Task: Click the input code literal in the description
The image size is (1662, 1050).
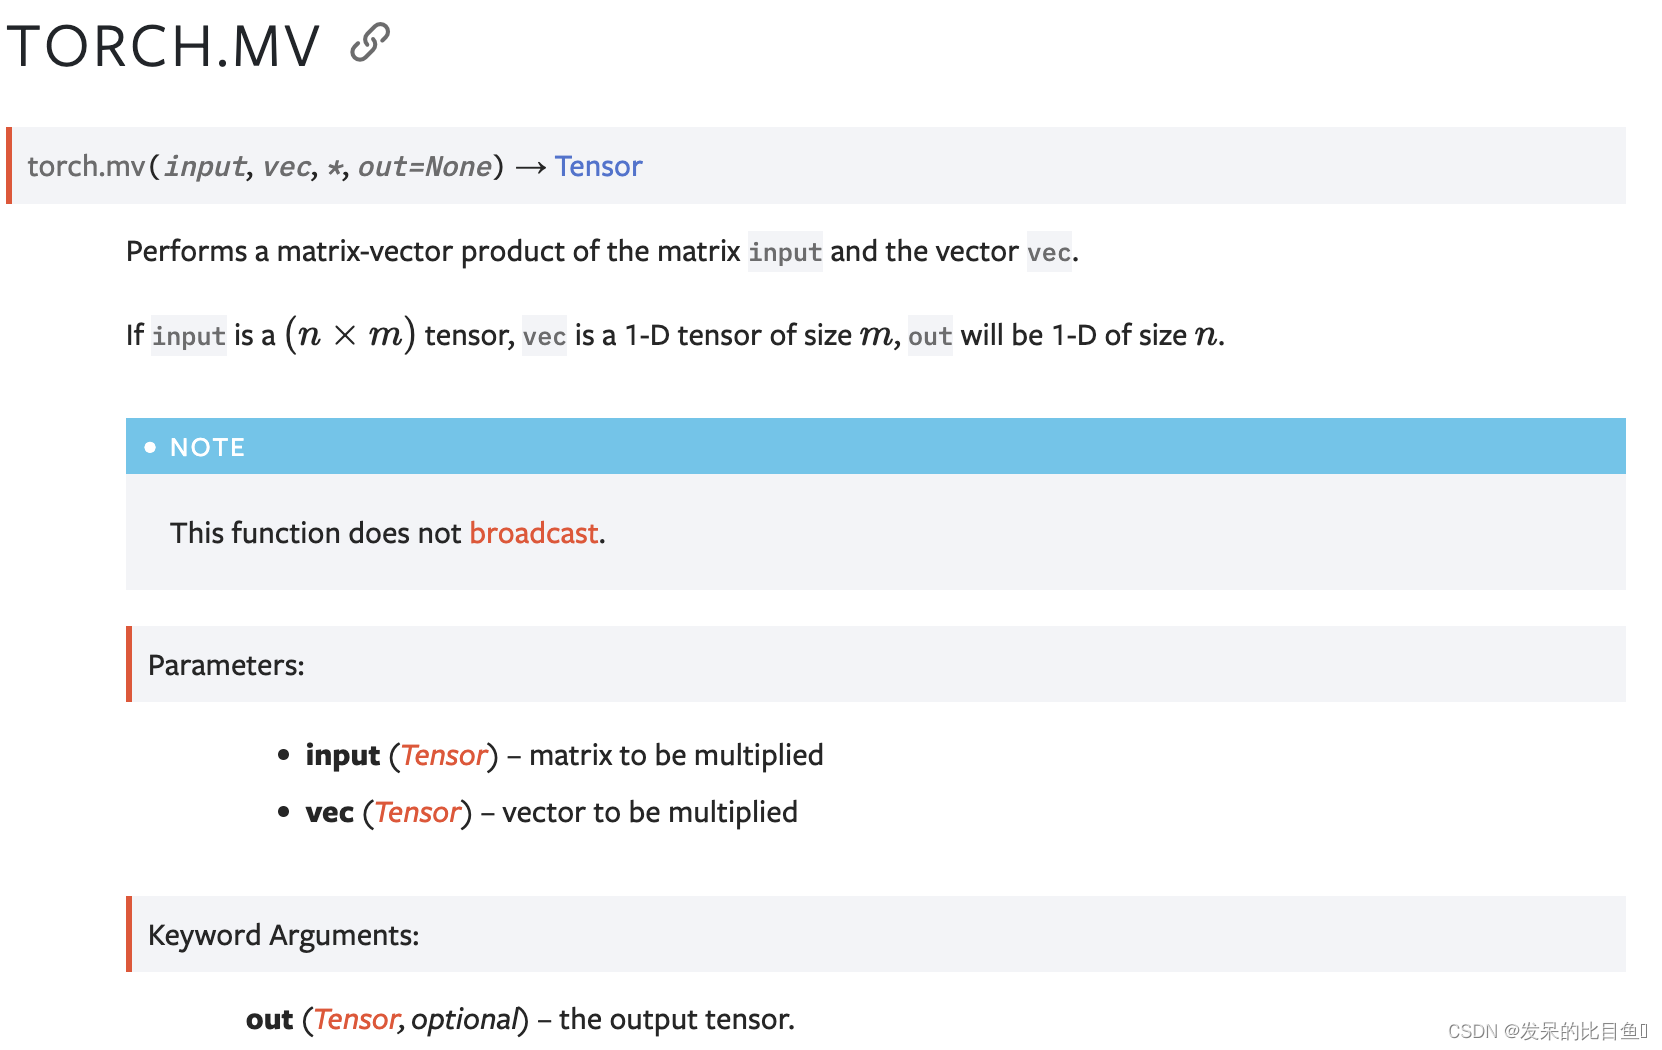Action: [x=785, y=252]
